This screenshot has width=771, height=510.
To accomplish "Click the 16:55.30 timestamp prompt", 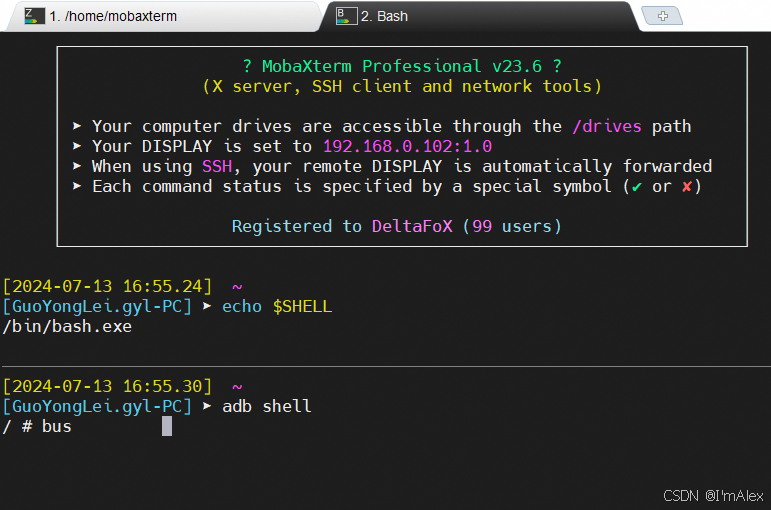I will pos(107,386).
